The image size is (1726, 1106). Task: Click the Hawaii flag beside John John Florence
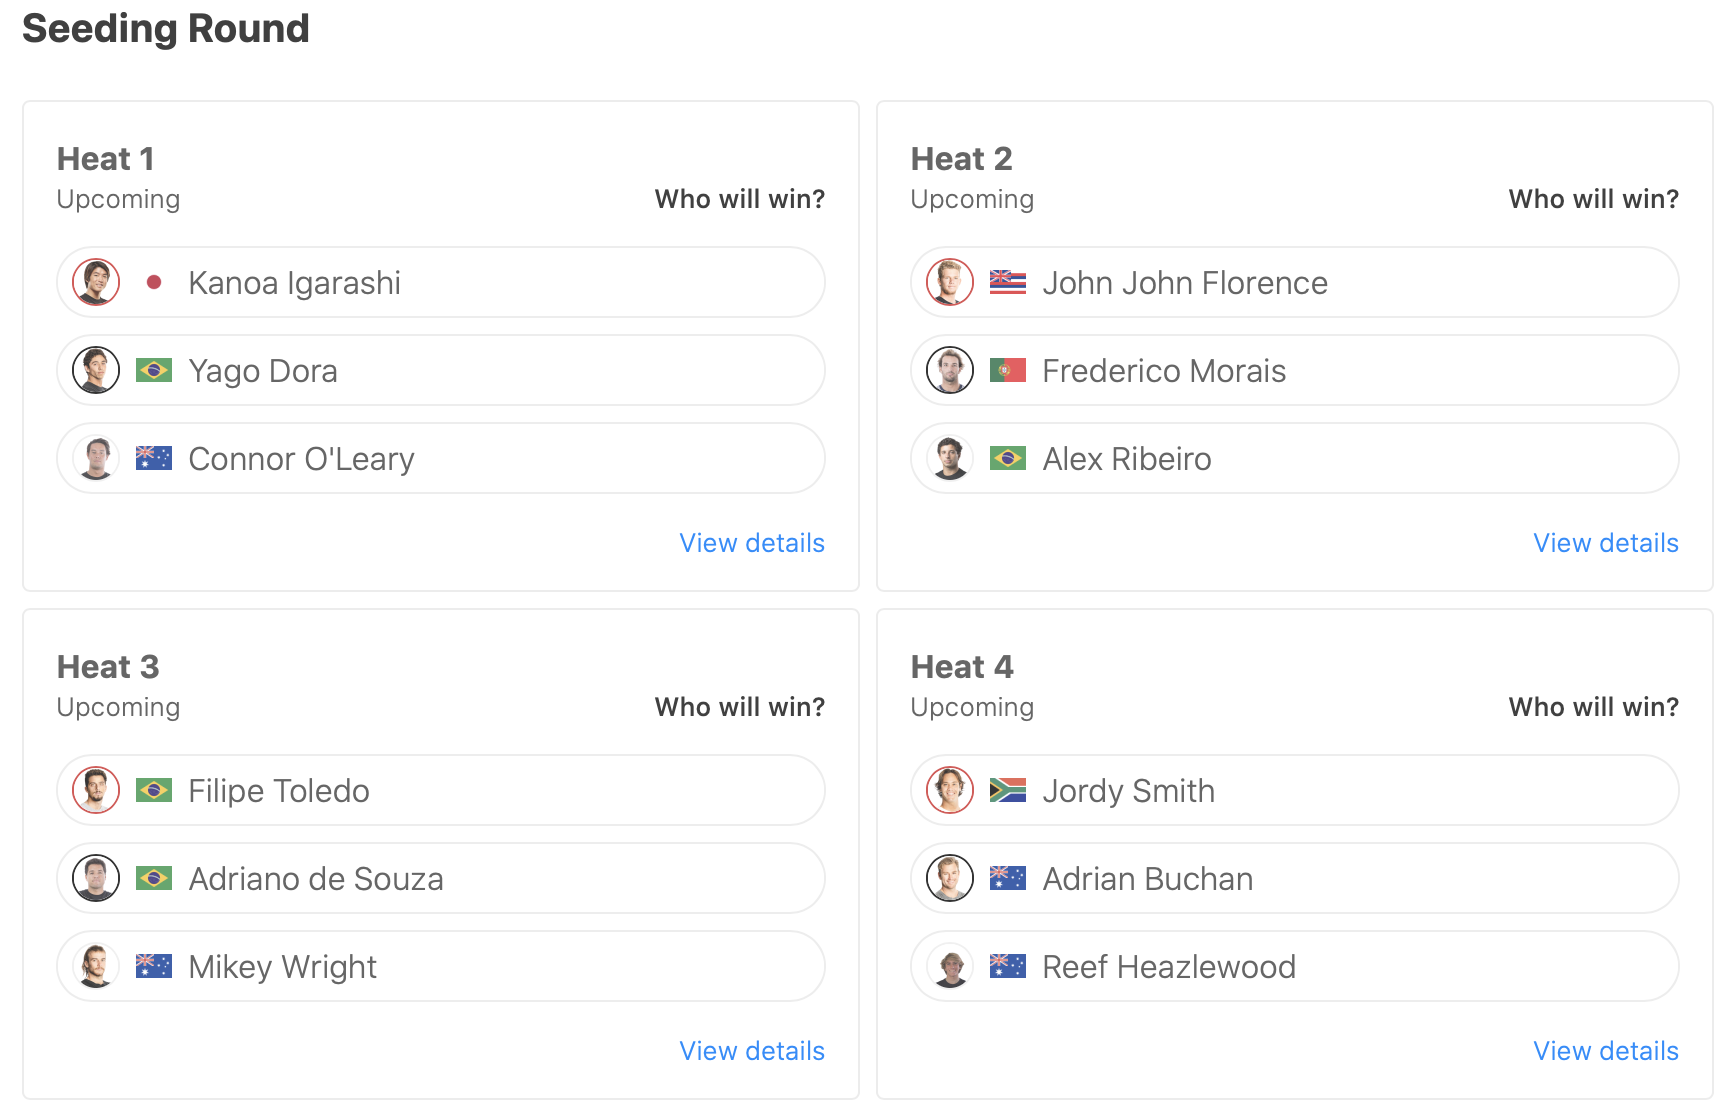tap(1007, 283)
